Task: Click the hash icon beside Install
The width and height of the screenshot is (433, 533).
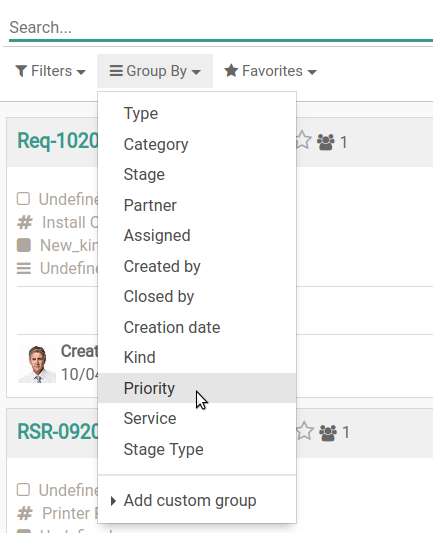Action: tap(25, 223)
